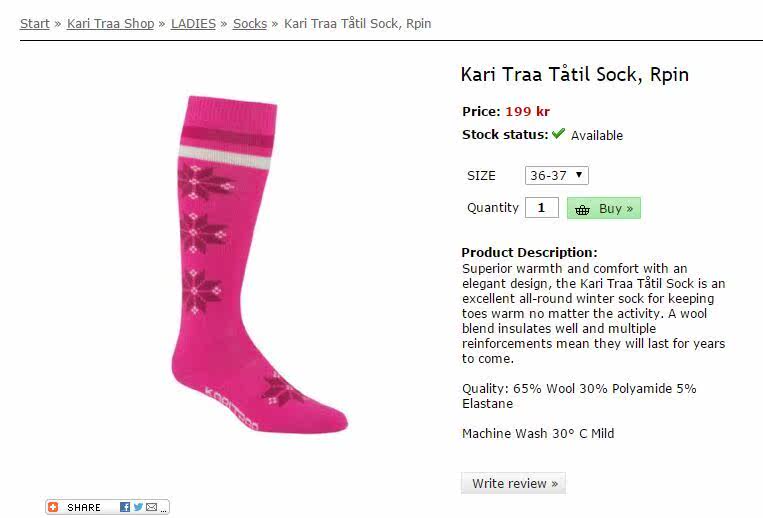
Task: Open the LADIES category breadcrumb
Action: tap(193, 23)
